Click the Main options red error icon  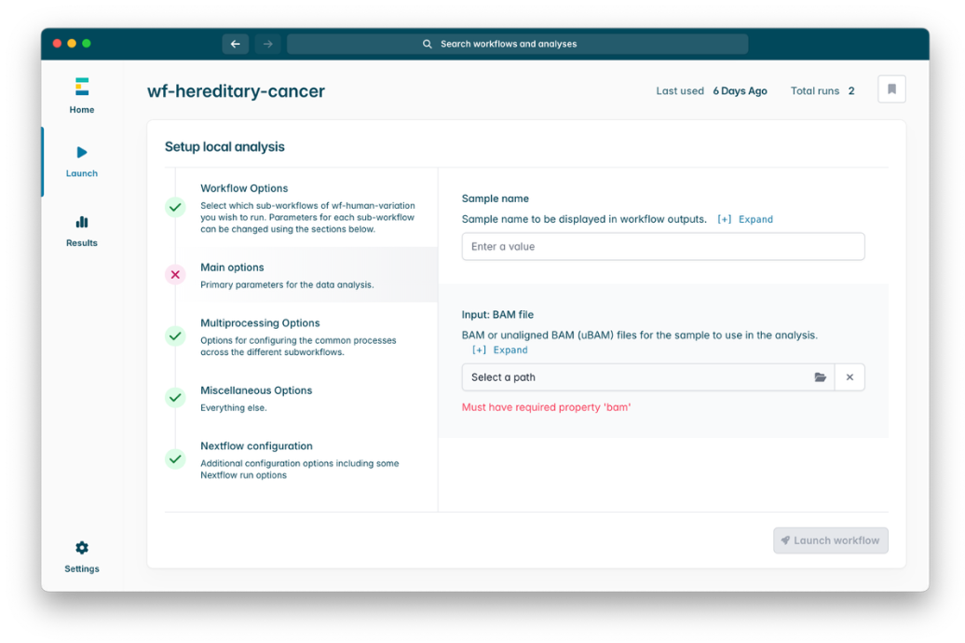175,274
